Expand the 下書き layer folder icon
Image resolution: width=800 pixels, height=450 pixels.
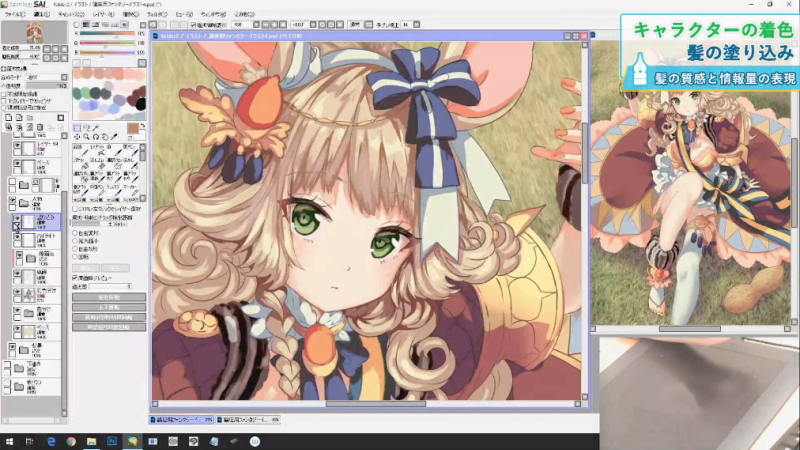[x=19, y=368]
